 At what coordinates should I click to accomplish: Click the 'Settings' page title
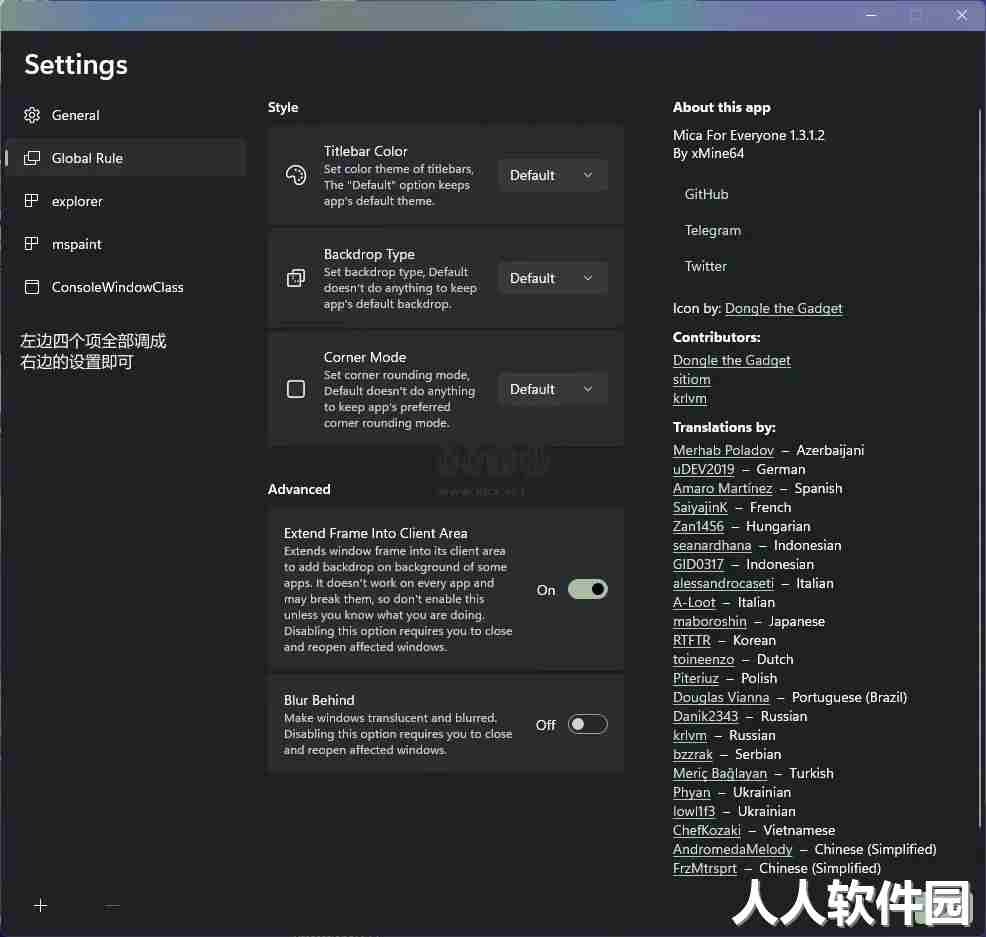[76, 65]
